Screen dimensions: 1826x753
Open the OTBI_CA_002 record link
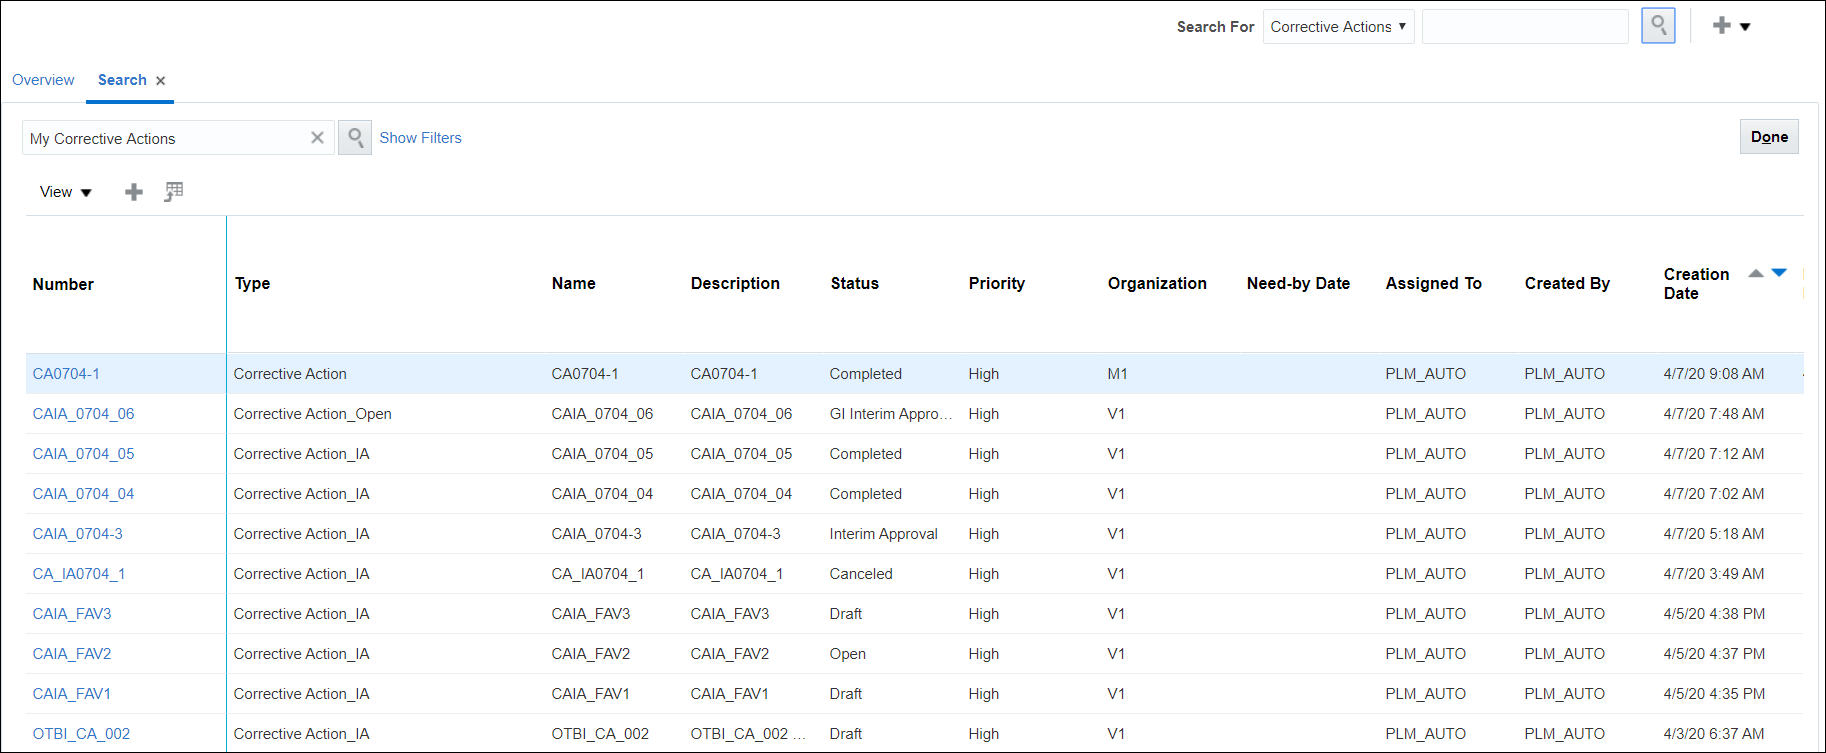pos(81,734)
